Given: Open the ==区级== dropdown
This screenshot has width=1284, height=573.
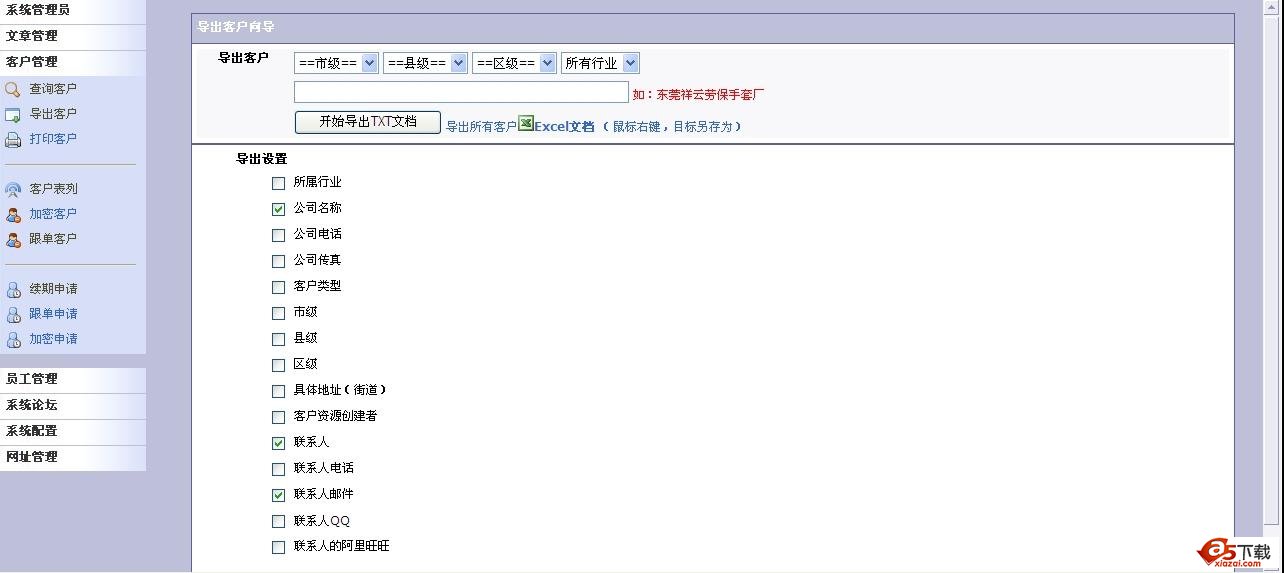Looking at the screenshot, I should [x=514, y=63].
